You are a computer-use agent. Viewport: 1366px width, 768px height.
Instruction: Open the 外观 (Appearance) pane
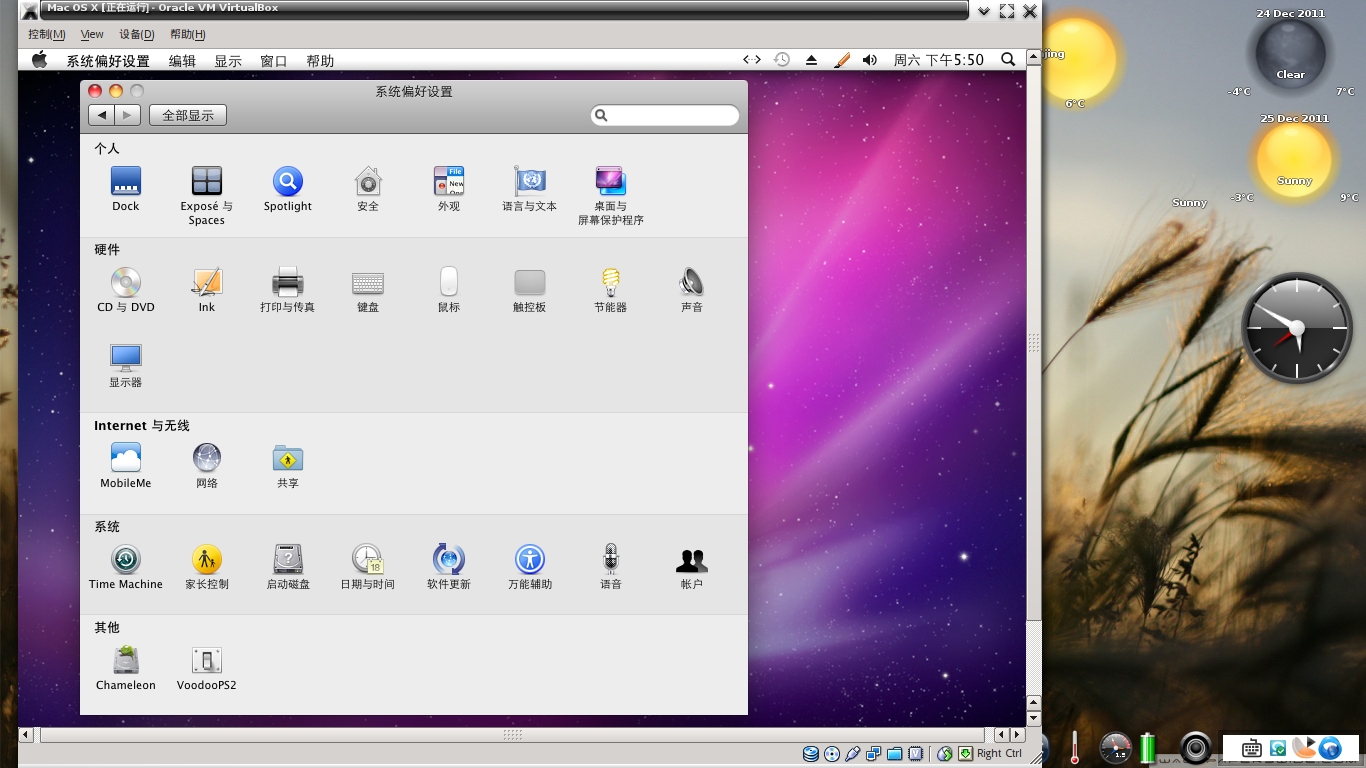[x=449, y=189]
